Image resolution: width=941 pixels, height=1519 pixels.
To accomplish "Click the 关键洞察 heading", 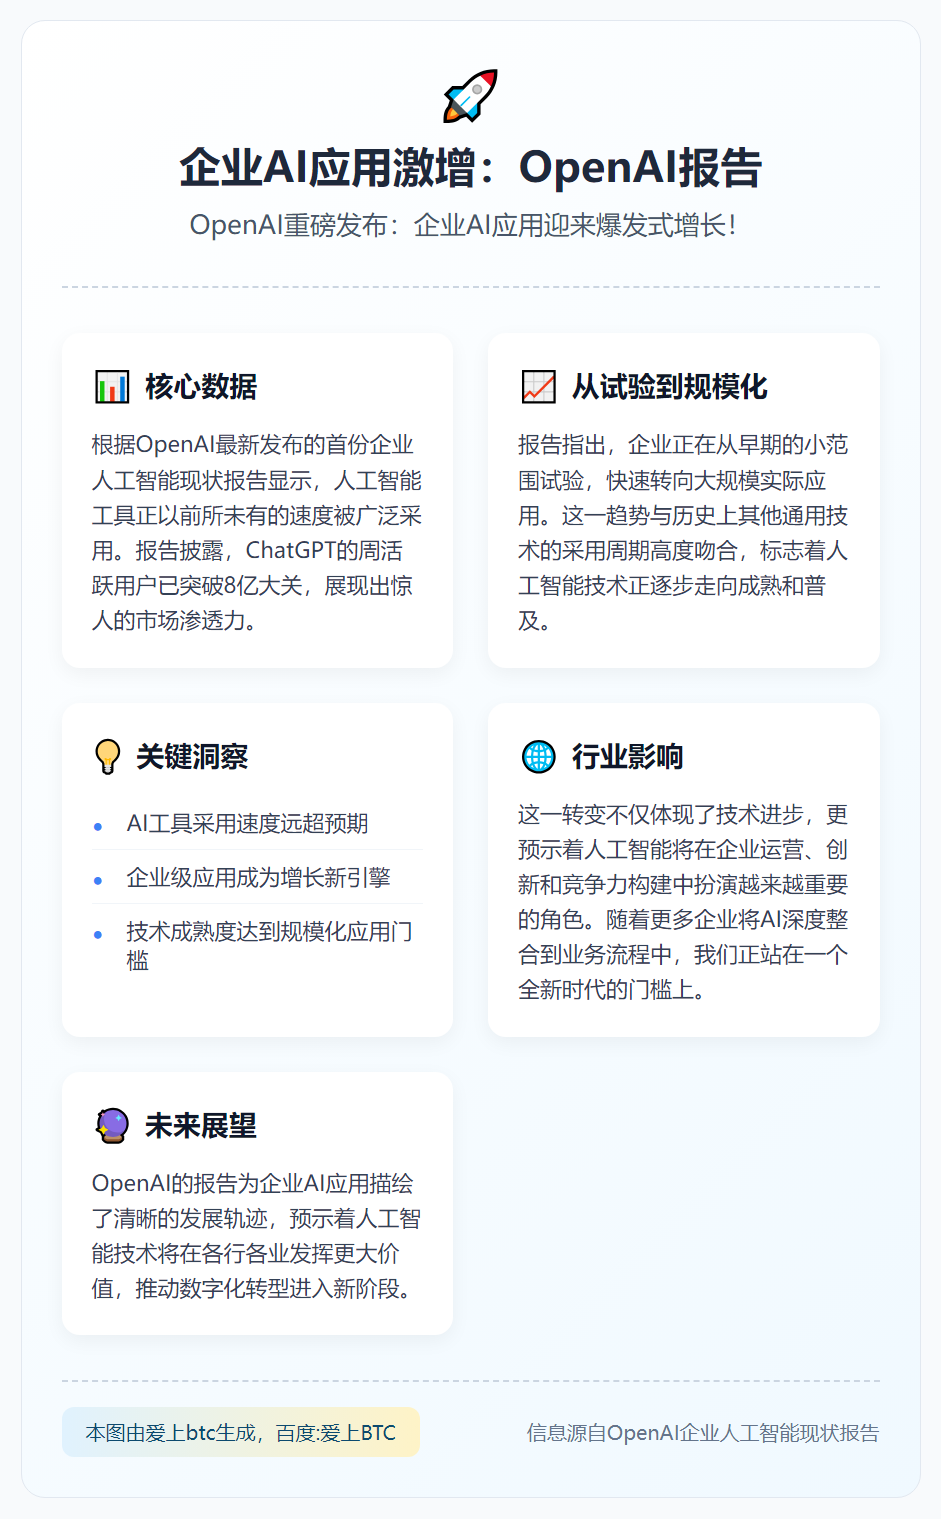I will click(x=192, y=757).
